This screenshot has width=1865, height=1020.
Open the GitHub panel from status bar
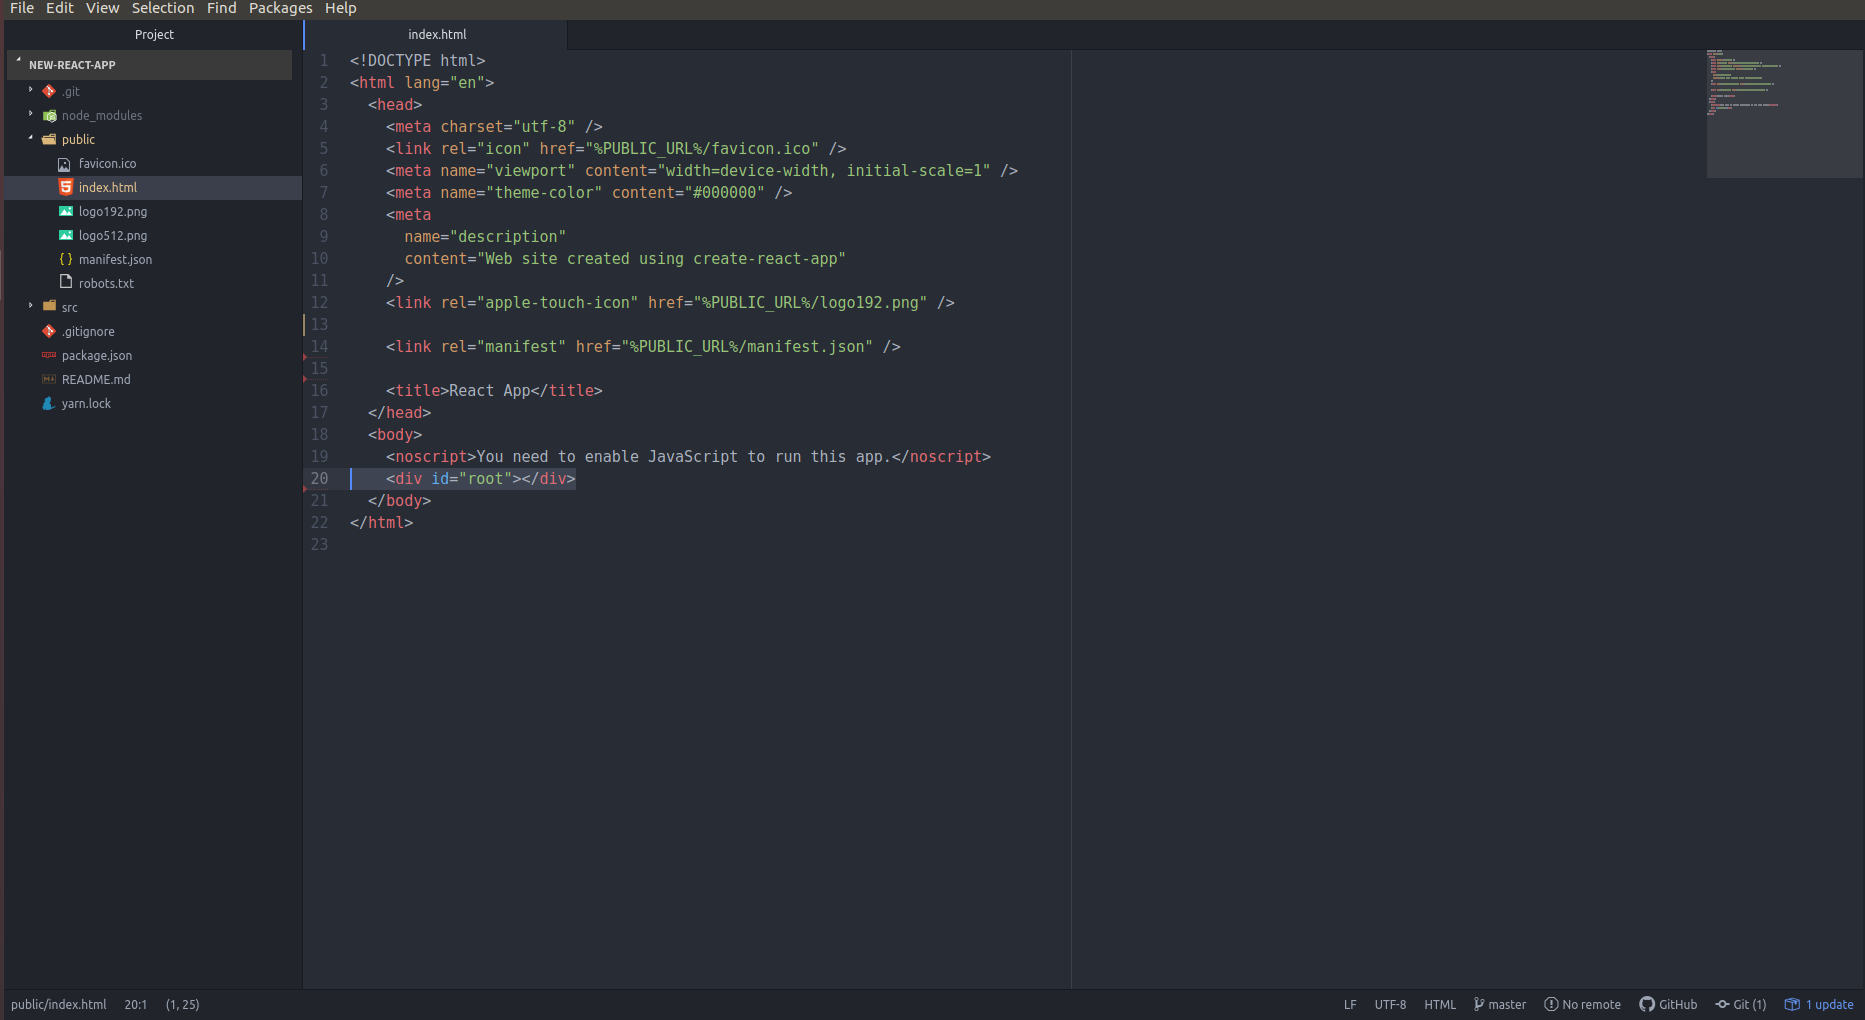click(1668, 1004)
